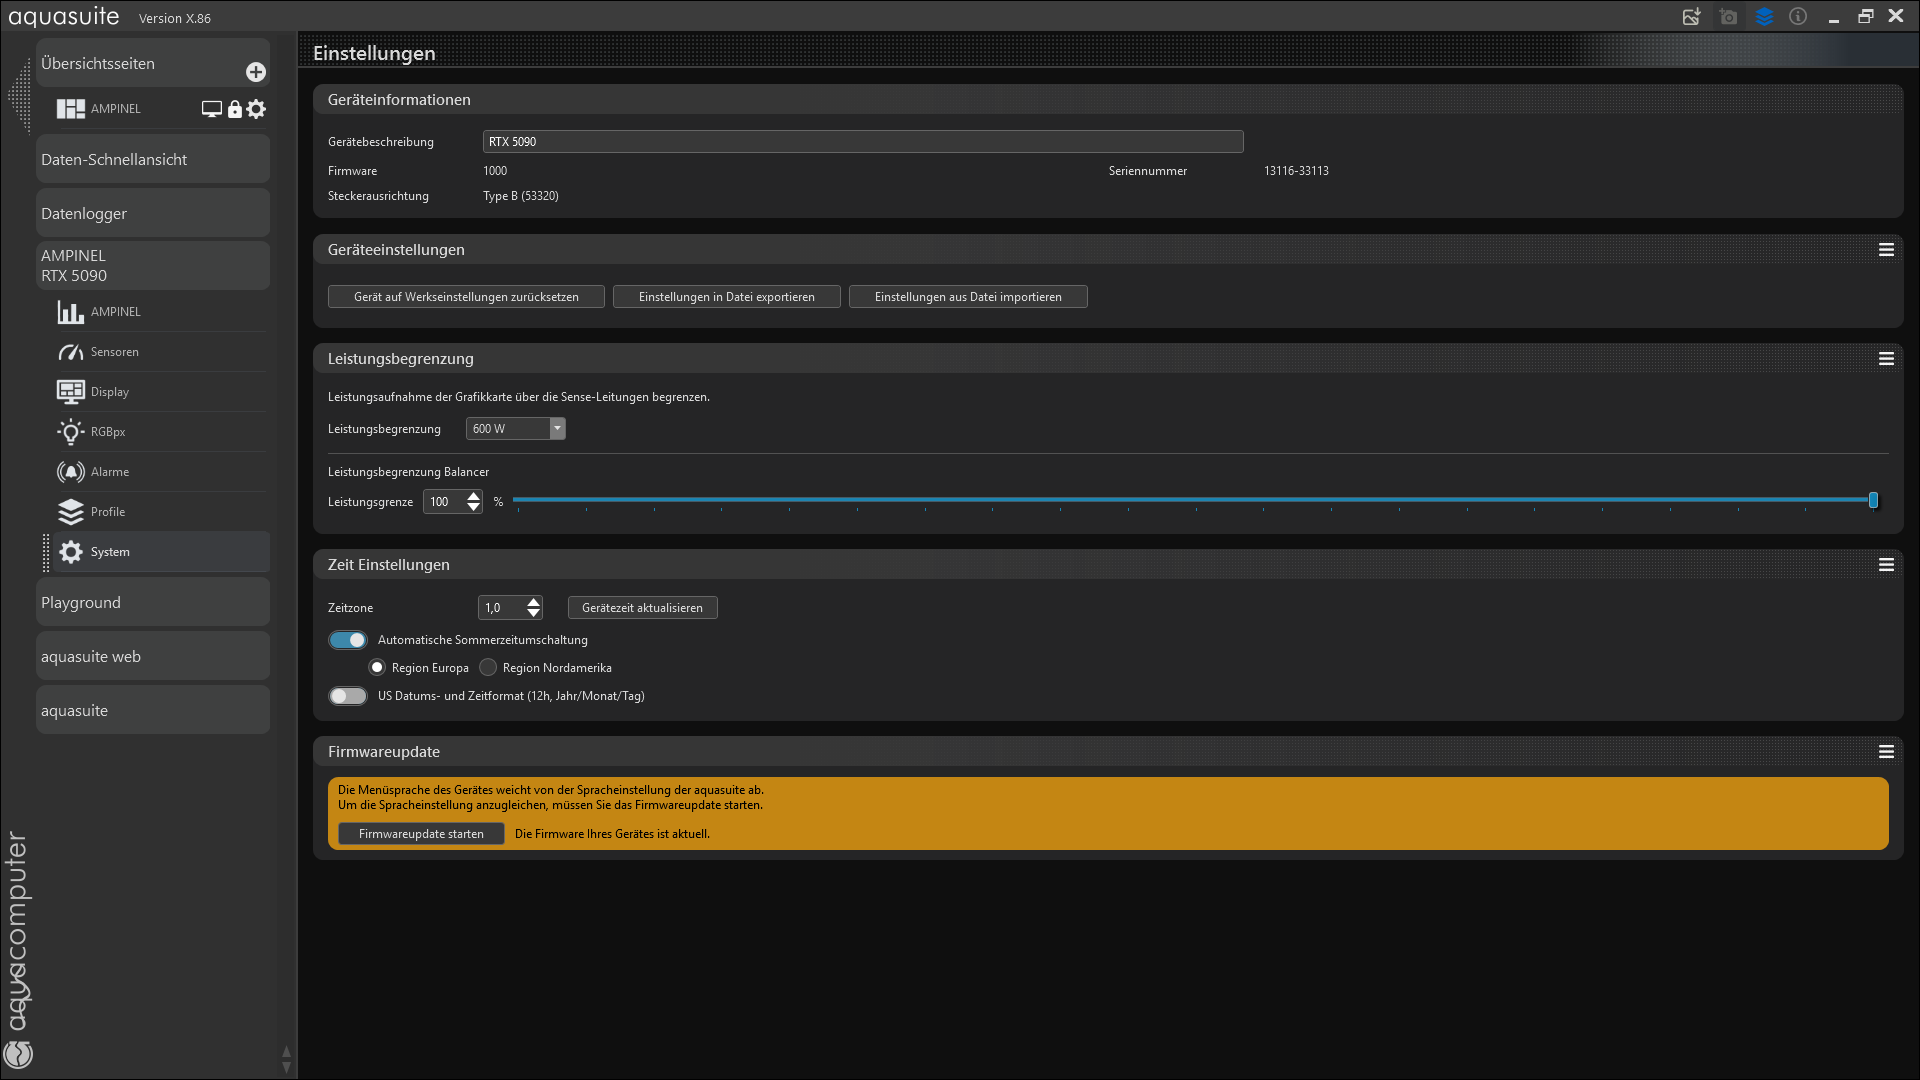Open AMPINEL overview page settings gear
The image size is (1920, 1080).
(257, 109)
